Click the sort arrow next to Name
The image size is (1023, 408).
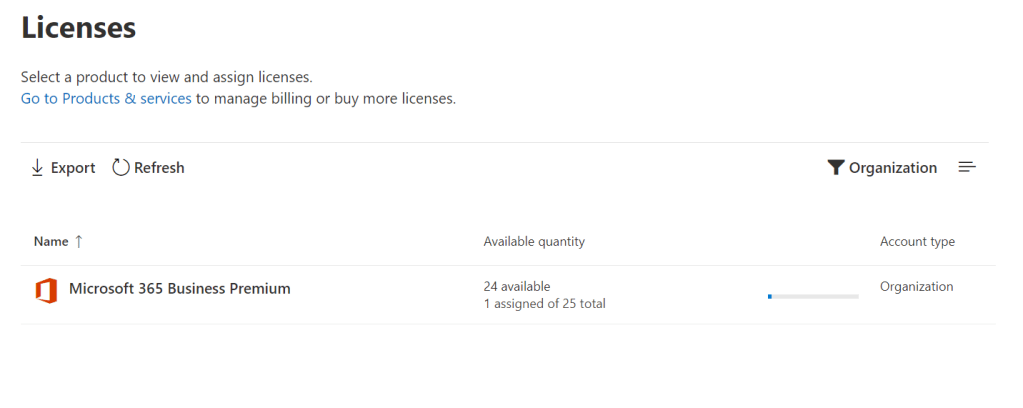79,242
